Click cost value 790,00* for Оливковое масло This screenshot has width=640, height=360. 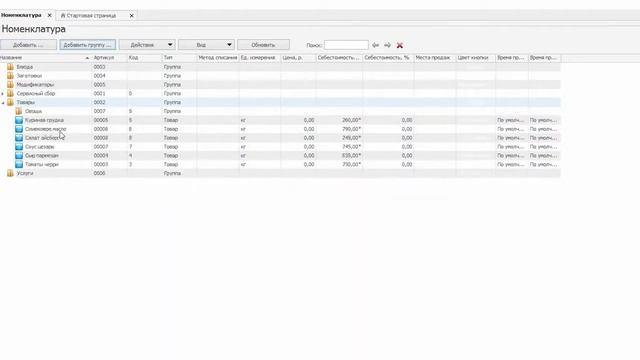pyautogui.click(x=351, y=129)
